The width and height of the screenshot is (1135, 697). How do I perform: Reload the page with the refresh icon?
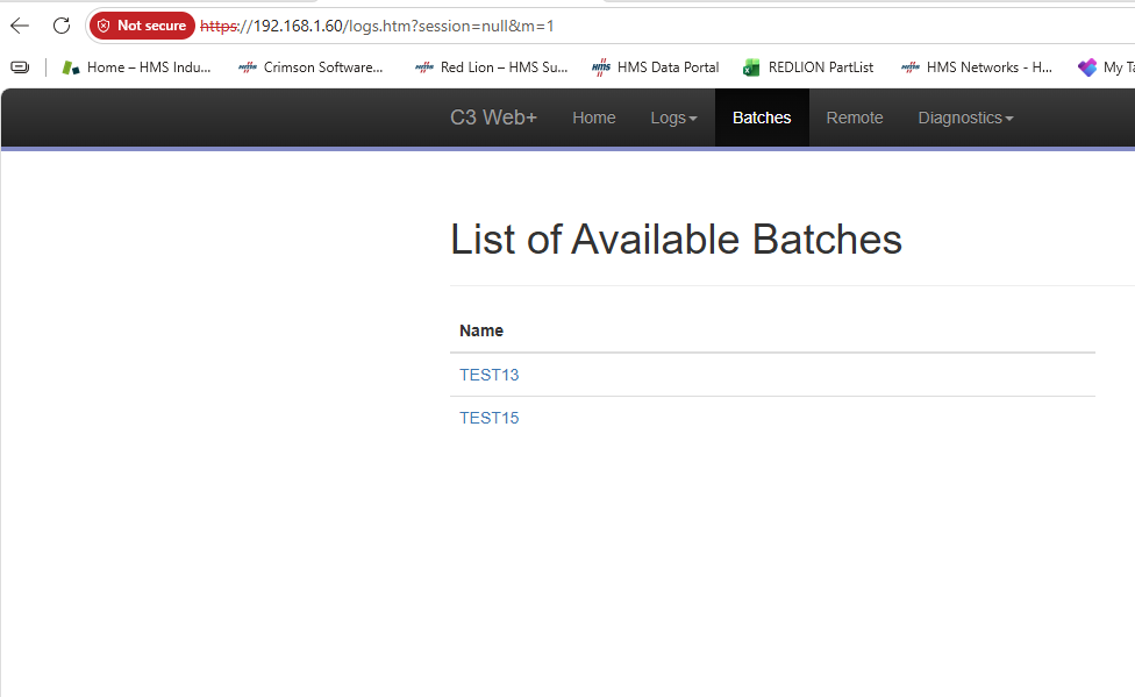pos(62,26)
